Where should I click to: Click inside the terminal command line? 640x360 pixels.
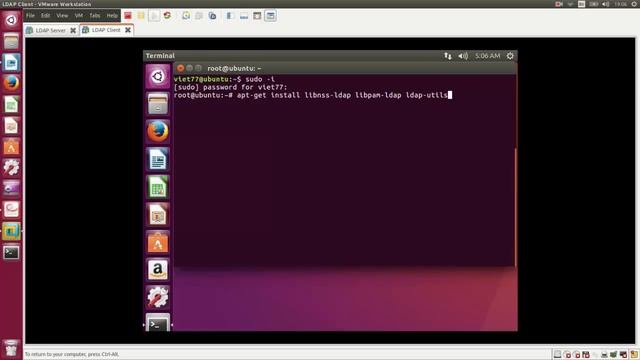(x=312, y=95)
